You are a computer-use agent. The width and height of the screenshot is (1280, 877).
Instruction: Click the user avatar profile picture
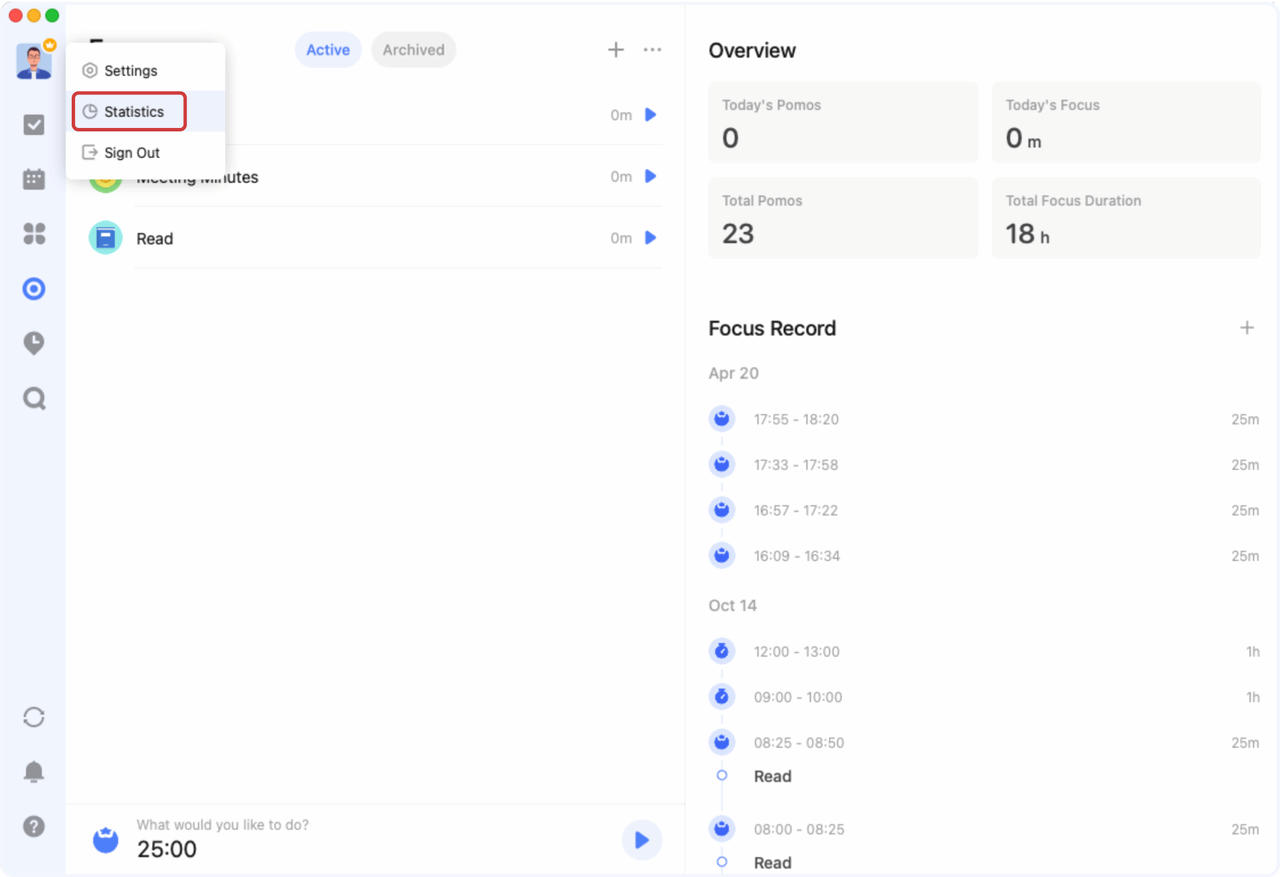34,62
